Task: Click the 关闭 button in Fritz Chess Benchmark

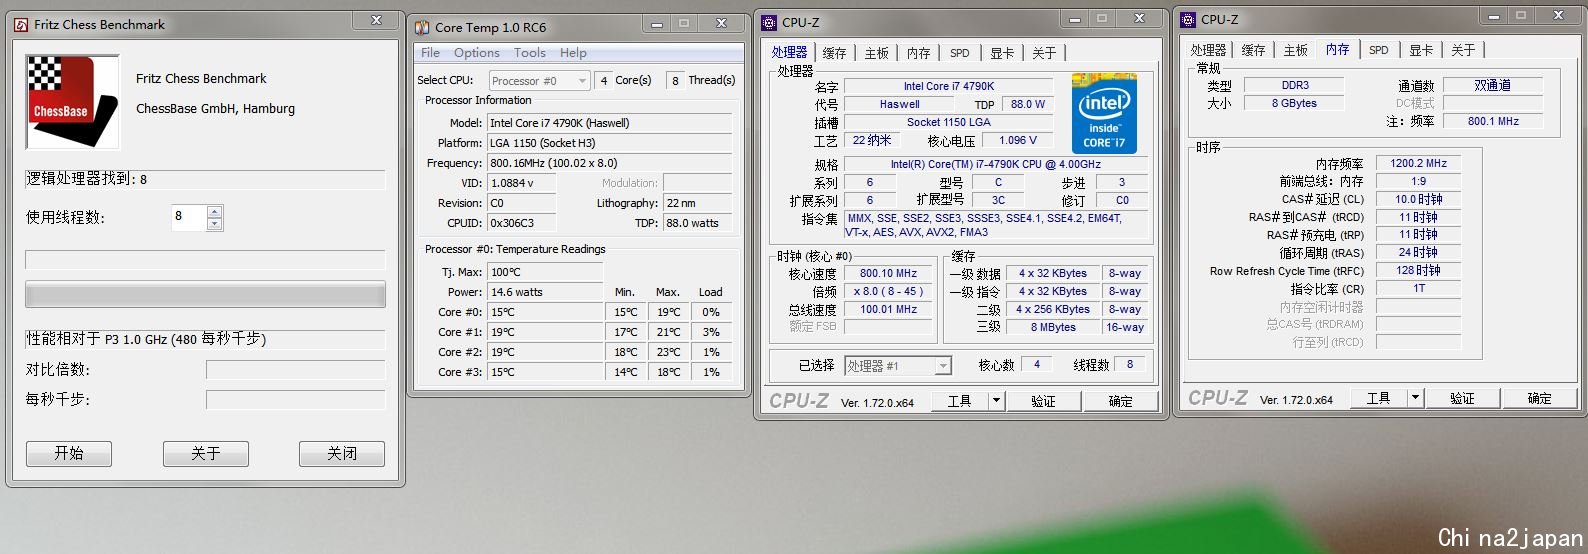Action: pos(342,454)
